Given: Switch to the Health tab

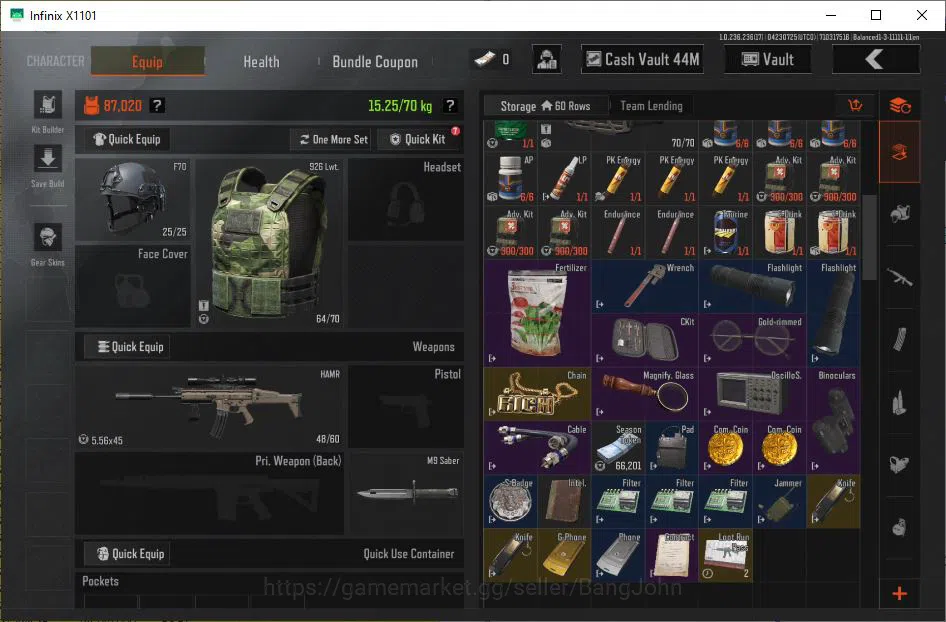Looking at the screenshot, I should [x=261, y=62].
